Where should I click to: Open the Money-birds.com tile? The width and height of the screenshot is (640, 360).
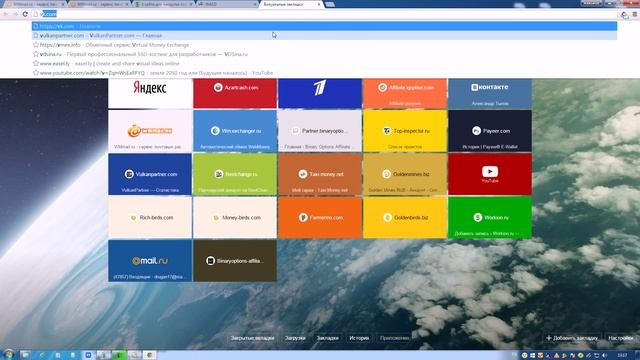[x=235, y=218]
